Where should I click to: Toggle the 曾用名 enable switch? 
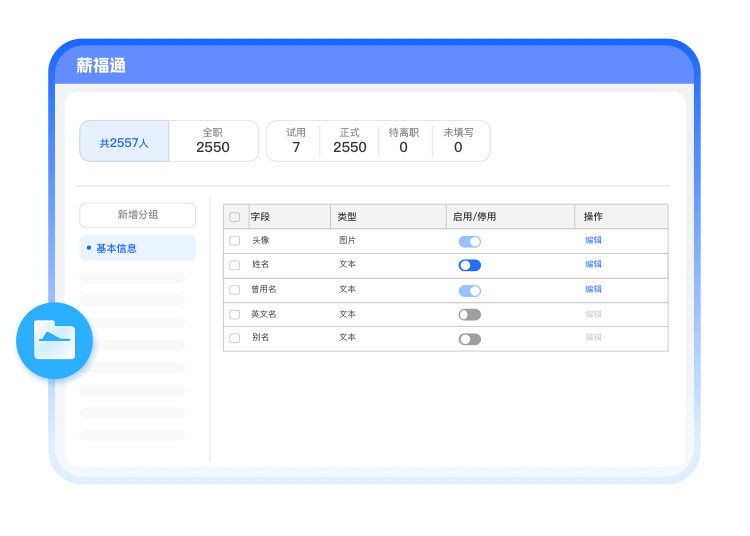(469, 290)
